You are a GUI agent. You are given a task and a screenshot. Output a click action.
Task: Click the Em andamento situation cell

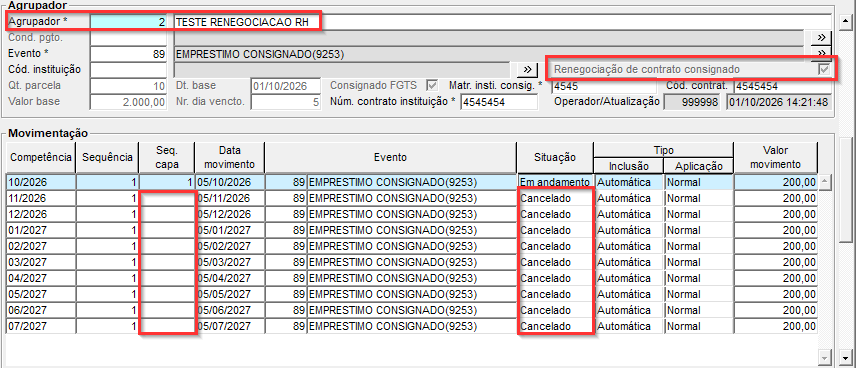[555, 182]
